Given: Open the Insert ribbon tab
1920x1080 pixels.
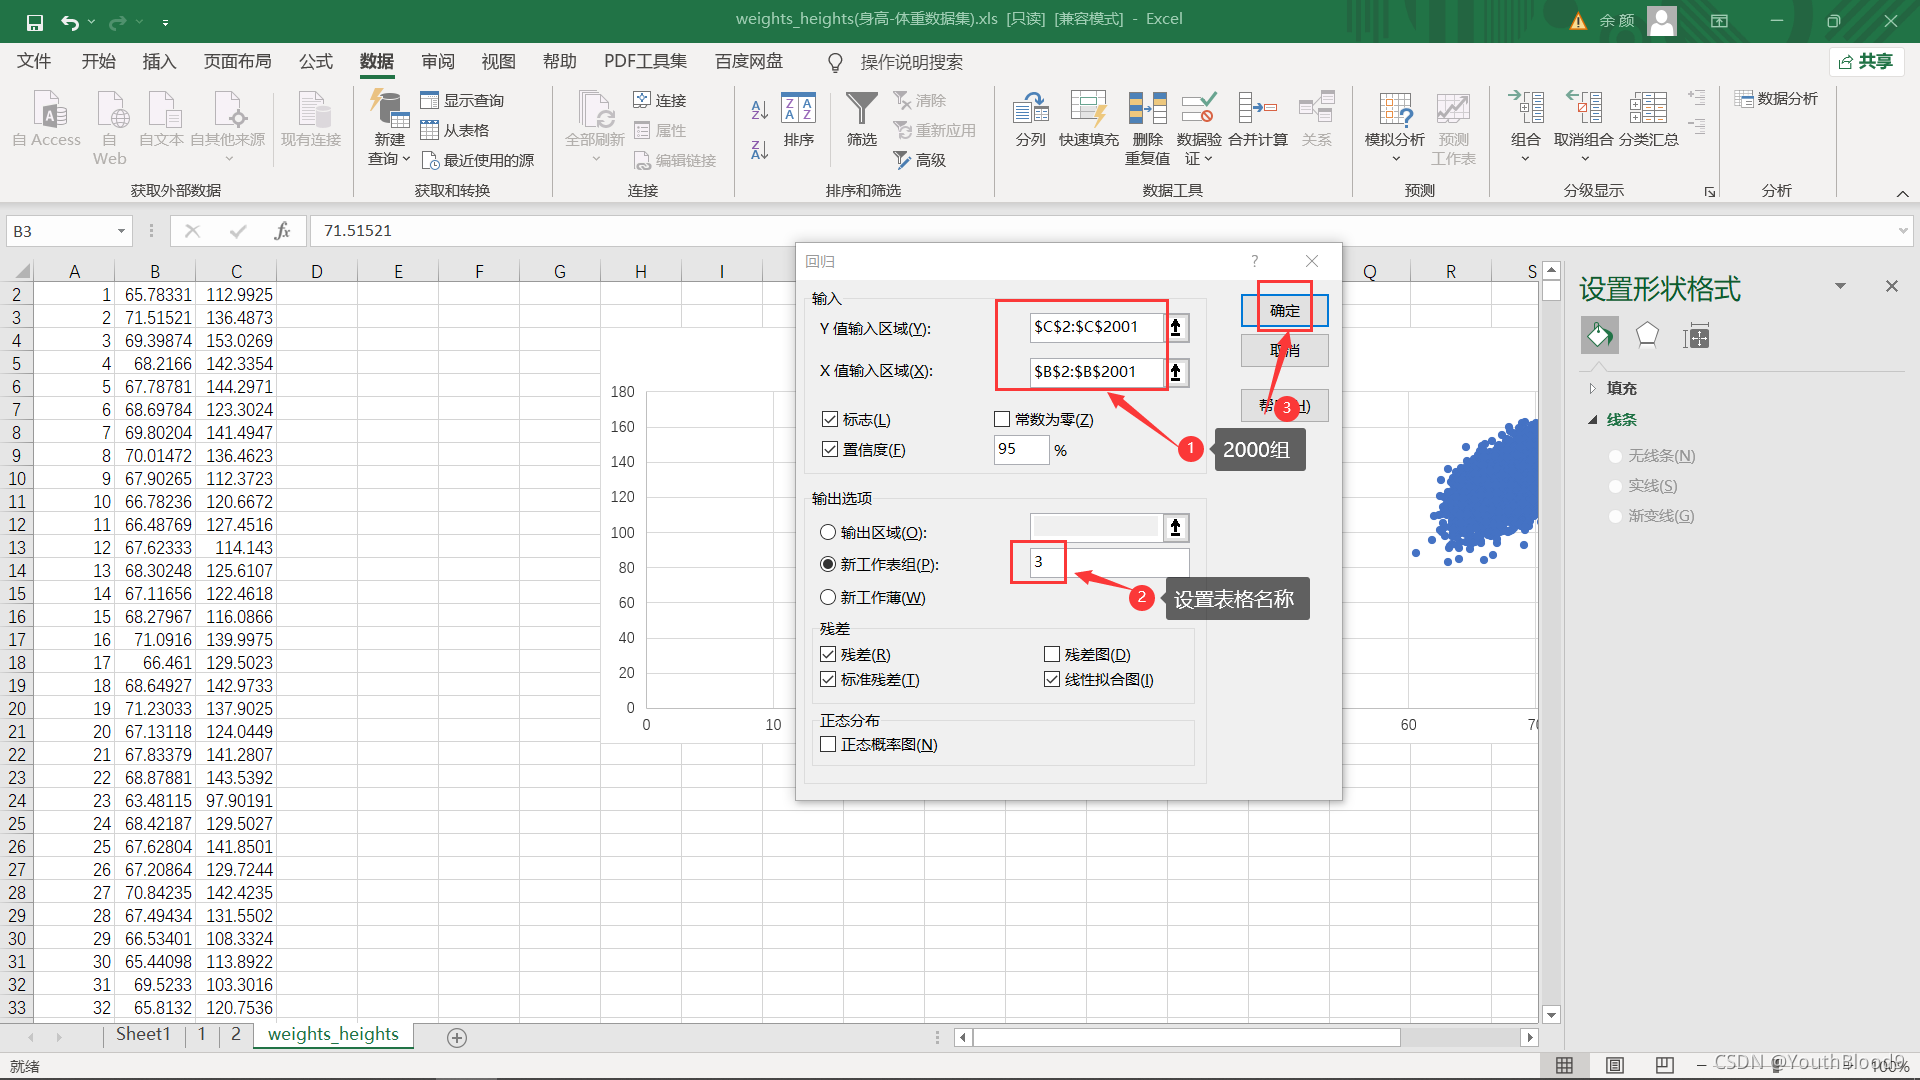Looking at the screenshot, I should [x=159, y=62].
